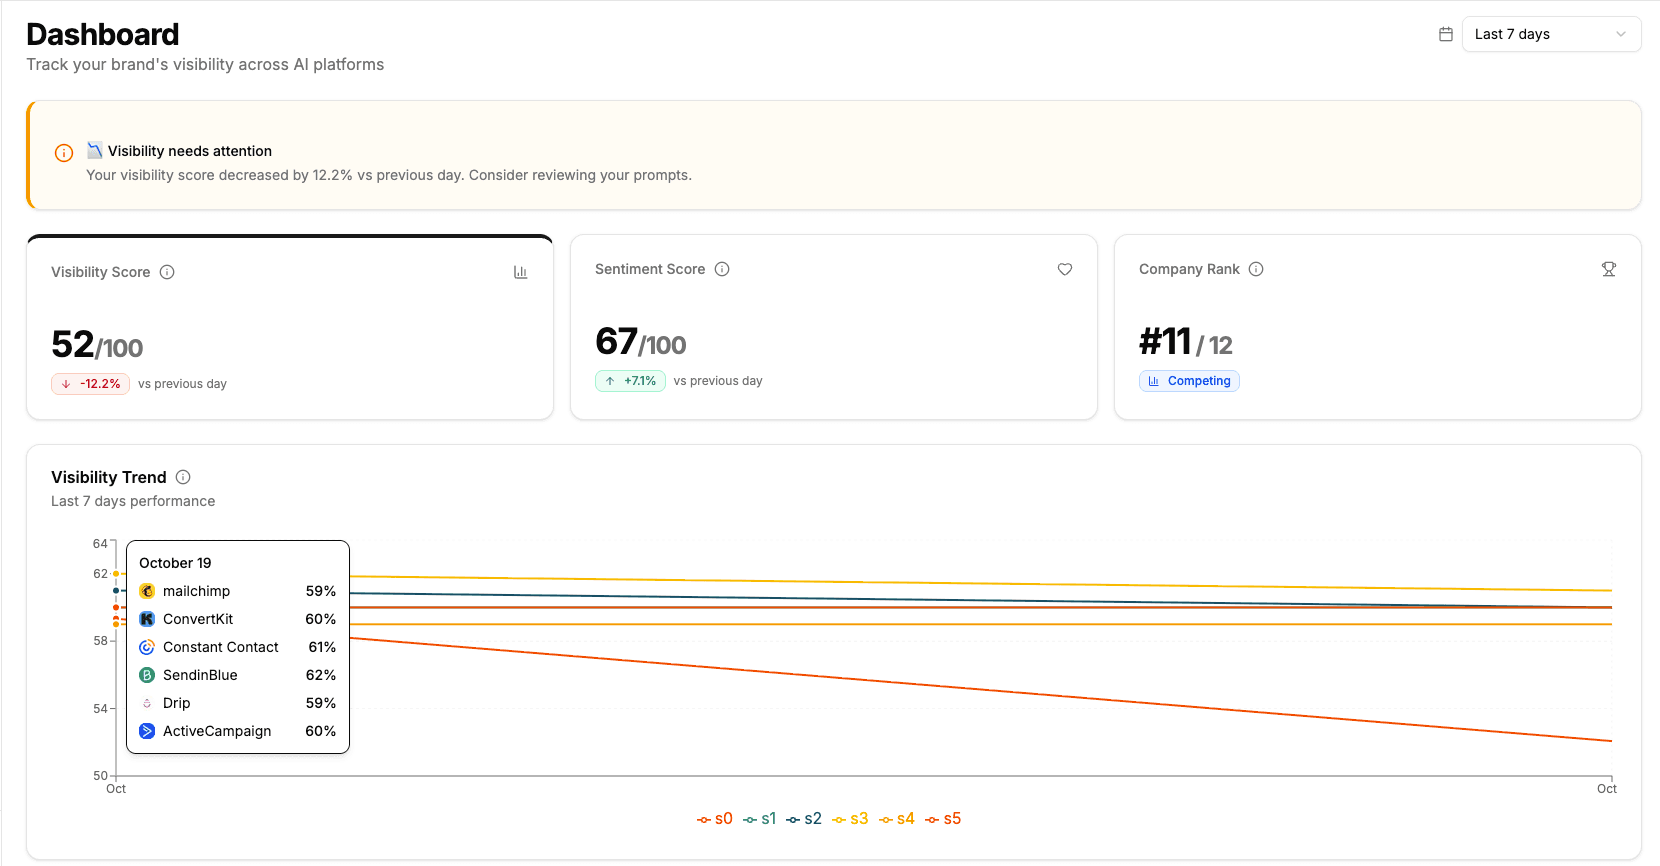Click the calendar icon beside the date range
The height and width of the screenshot is (866, 1660).
coord(1446,34)
